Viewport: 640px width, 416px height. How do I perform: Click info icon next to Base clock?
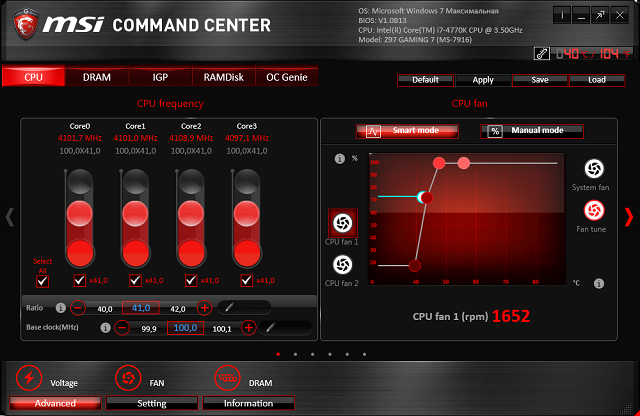coord(105,327)
